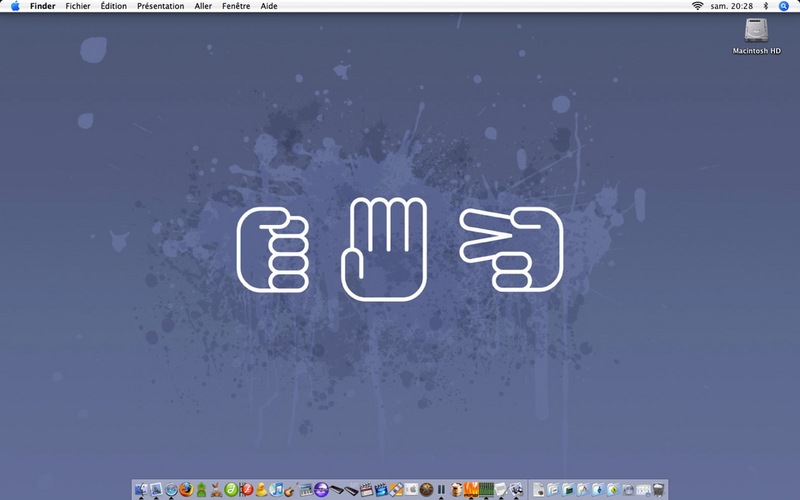Screen dimensions: 800x500
Task: Open Adium green duck icon
Action: tap(202, 490)
